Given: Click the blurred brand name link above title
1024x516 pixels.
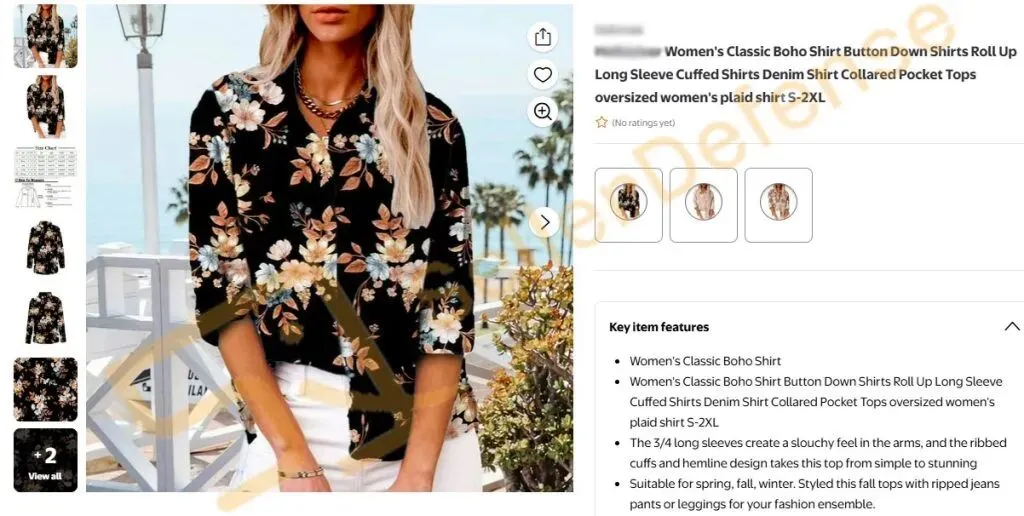Looking at the screenshot, I should pyautogui.click(x=618, y=29).
